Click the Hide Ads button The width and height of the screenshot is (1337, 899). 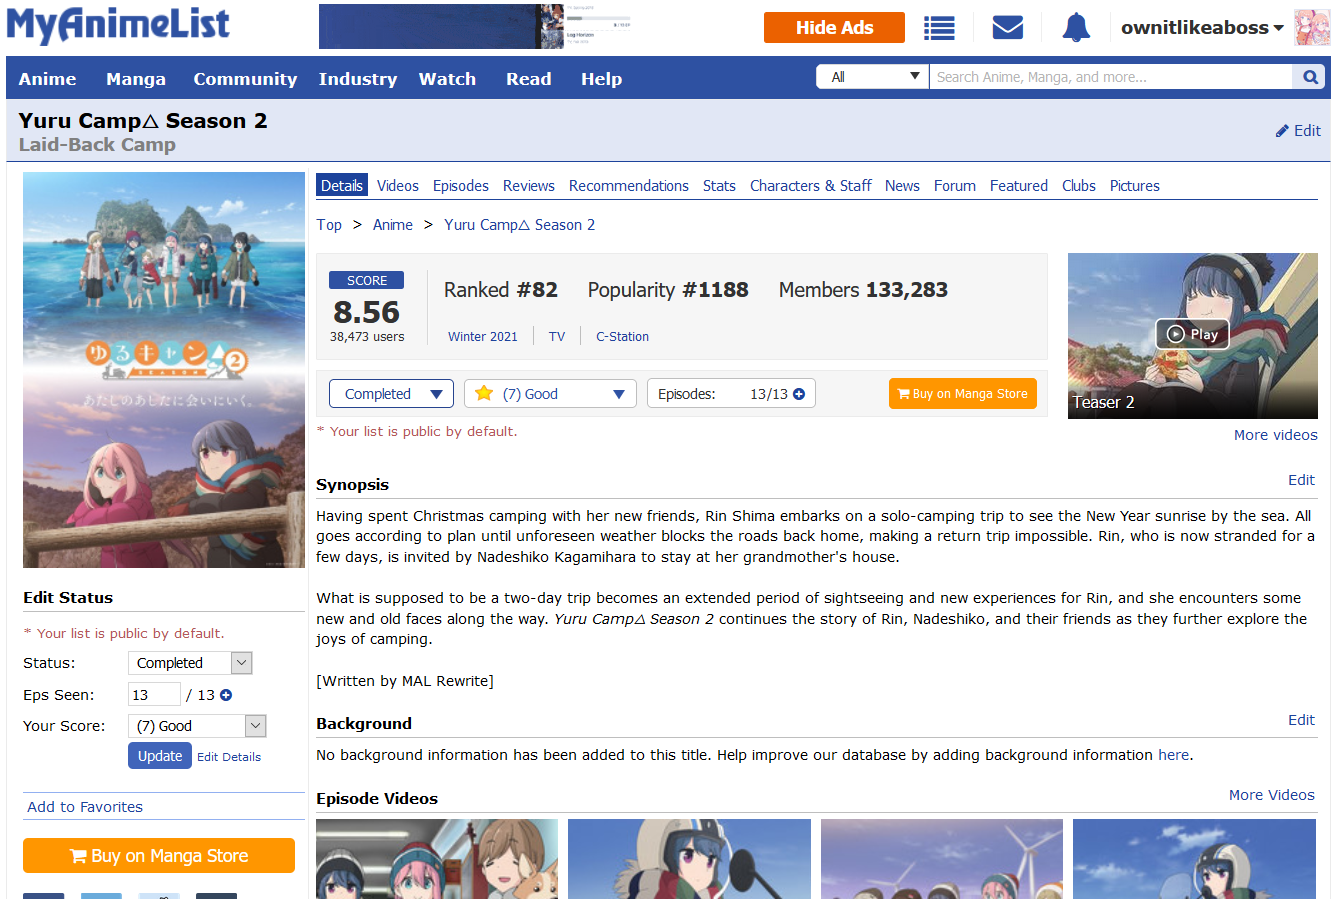[834, 28]
